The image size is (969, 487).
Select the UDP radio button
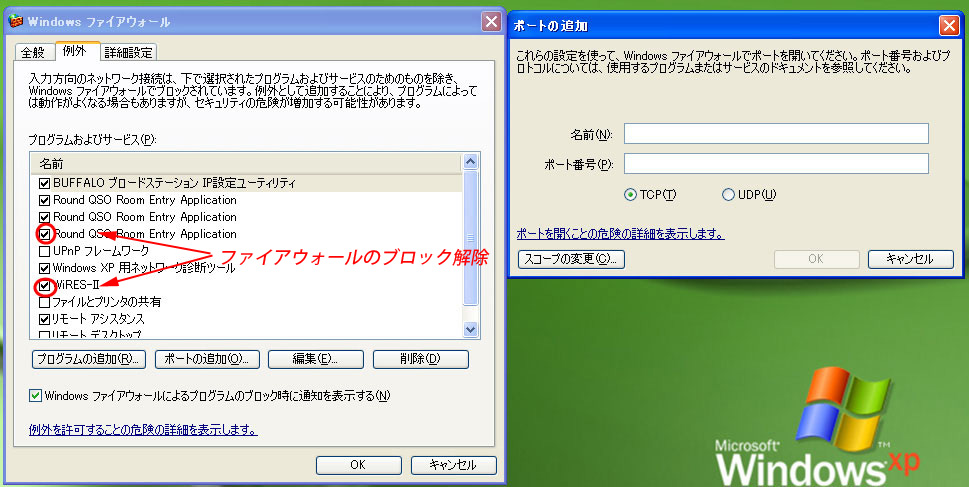pos(729,195)
